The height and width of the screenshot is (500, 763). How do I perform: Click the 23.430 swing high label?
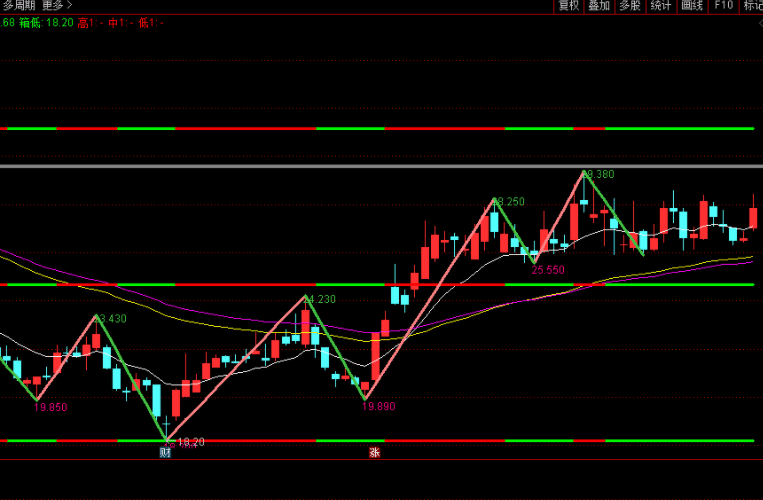pos(112,319)
